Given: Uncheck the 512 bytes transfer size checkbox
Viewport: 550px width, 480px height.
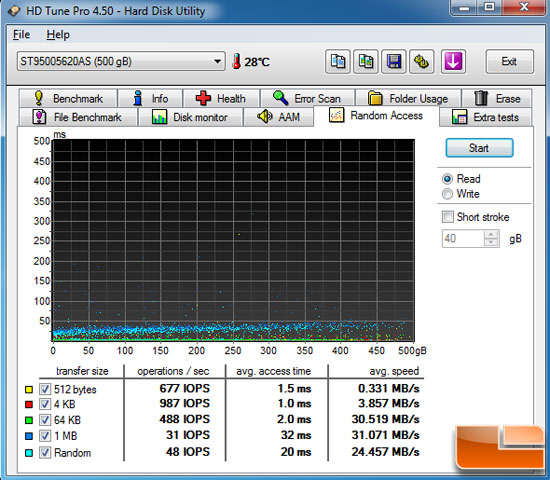Looking at the screenshot, I should point(45,389).
